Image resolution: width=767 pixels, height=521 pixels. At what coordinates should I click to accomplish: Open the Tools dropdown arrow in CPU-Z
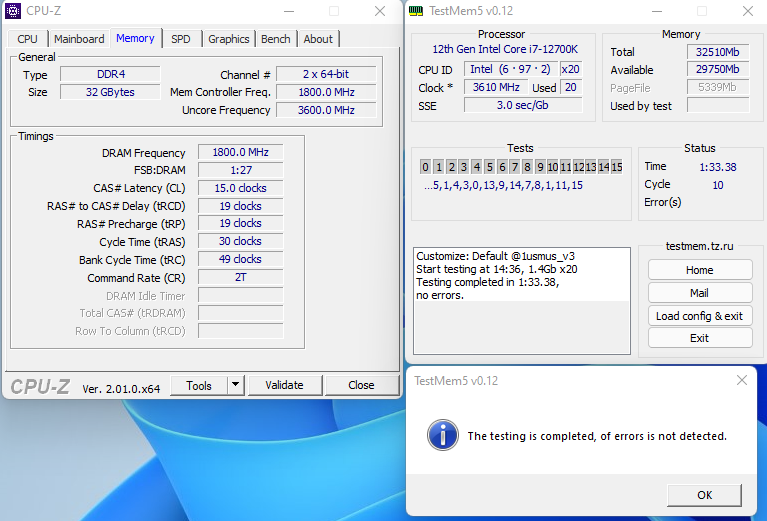235,385
